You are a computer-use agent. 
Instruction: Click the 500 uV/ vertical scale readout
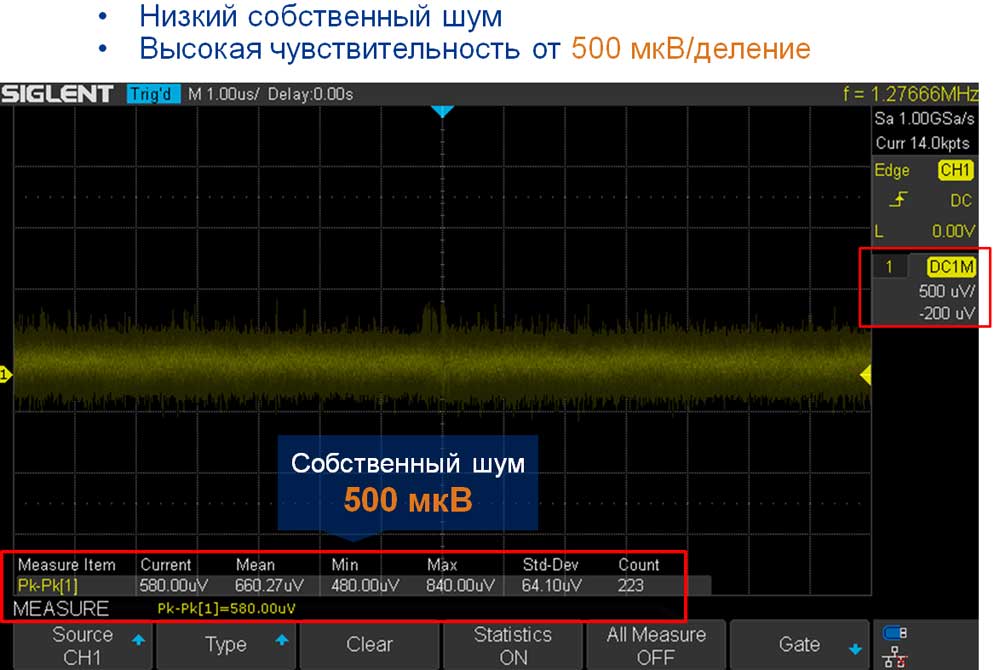946,292
